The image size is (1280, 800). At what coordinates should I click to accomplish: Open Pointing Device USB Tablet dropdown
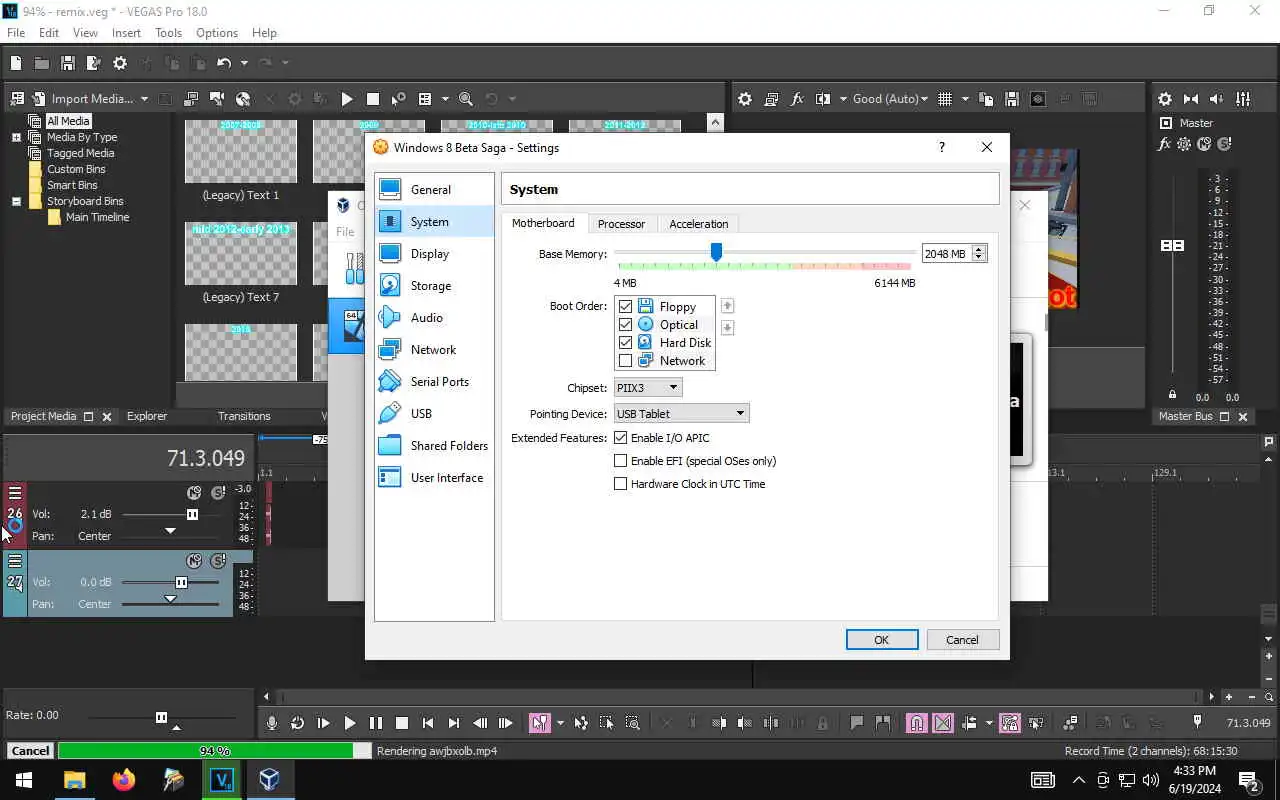pyautogui.click(x=681, y=414)
